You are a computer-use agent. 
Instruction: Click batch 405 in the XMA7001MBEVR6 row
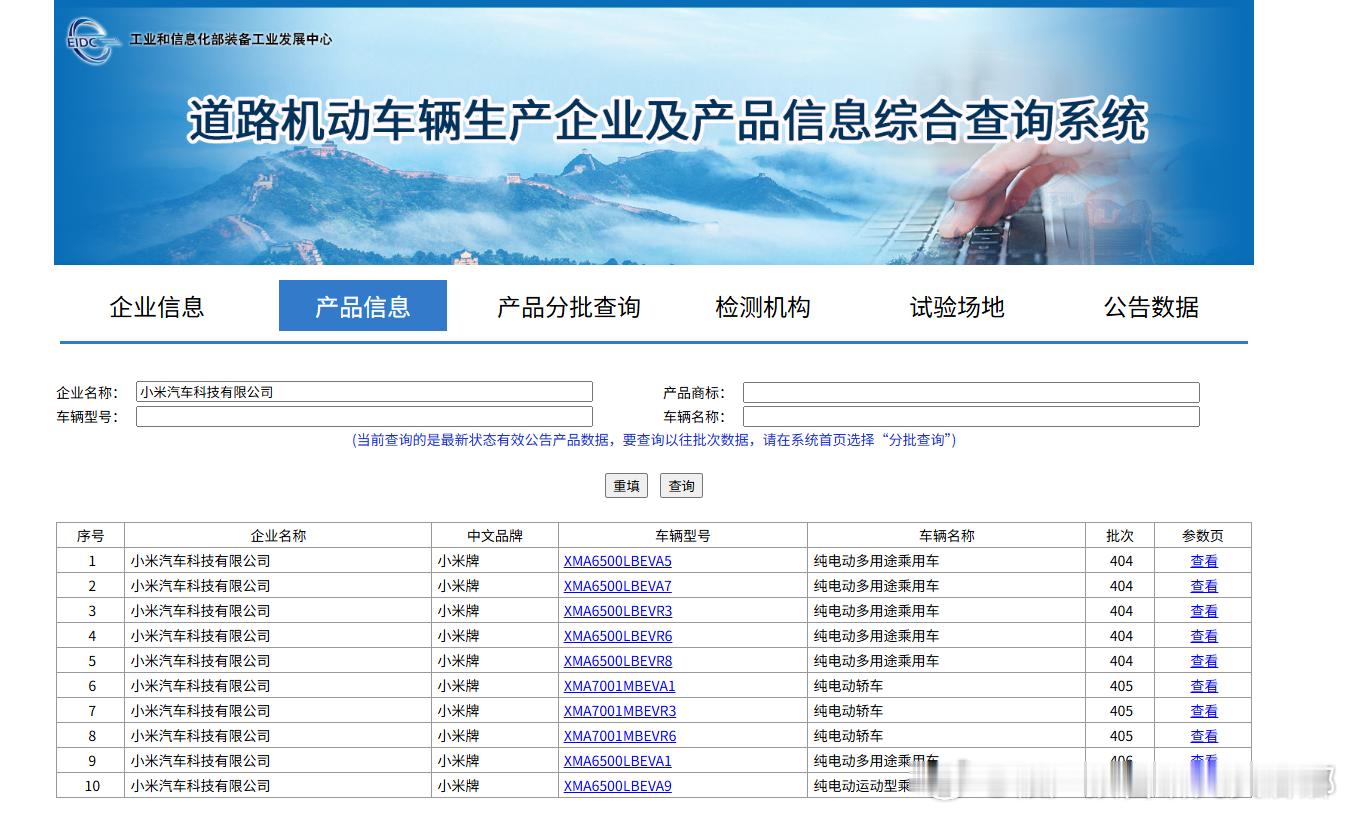tap(1121, 736)
